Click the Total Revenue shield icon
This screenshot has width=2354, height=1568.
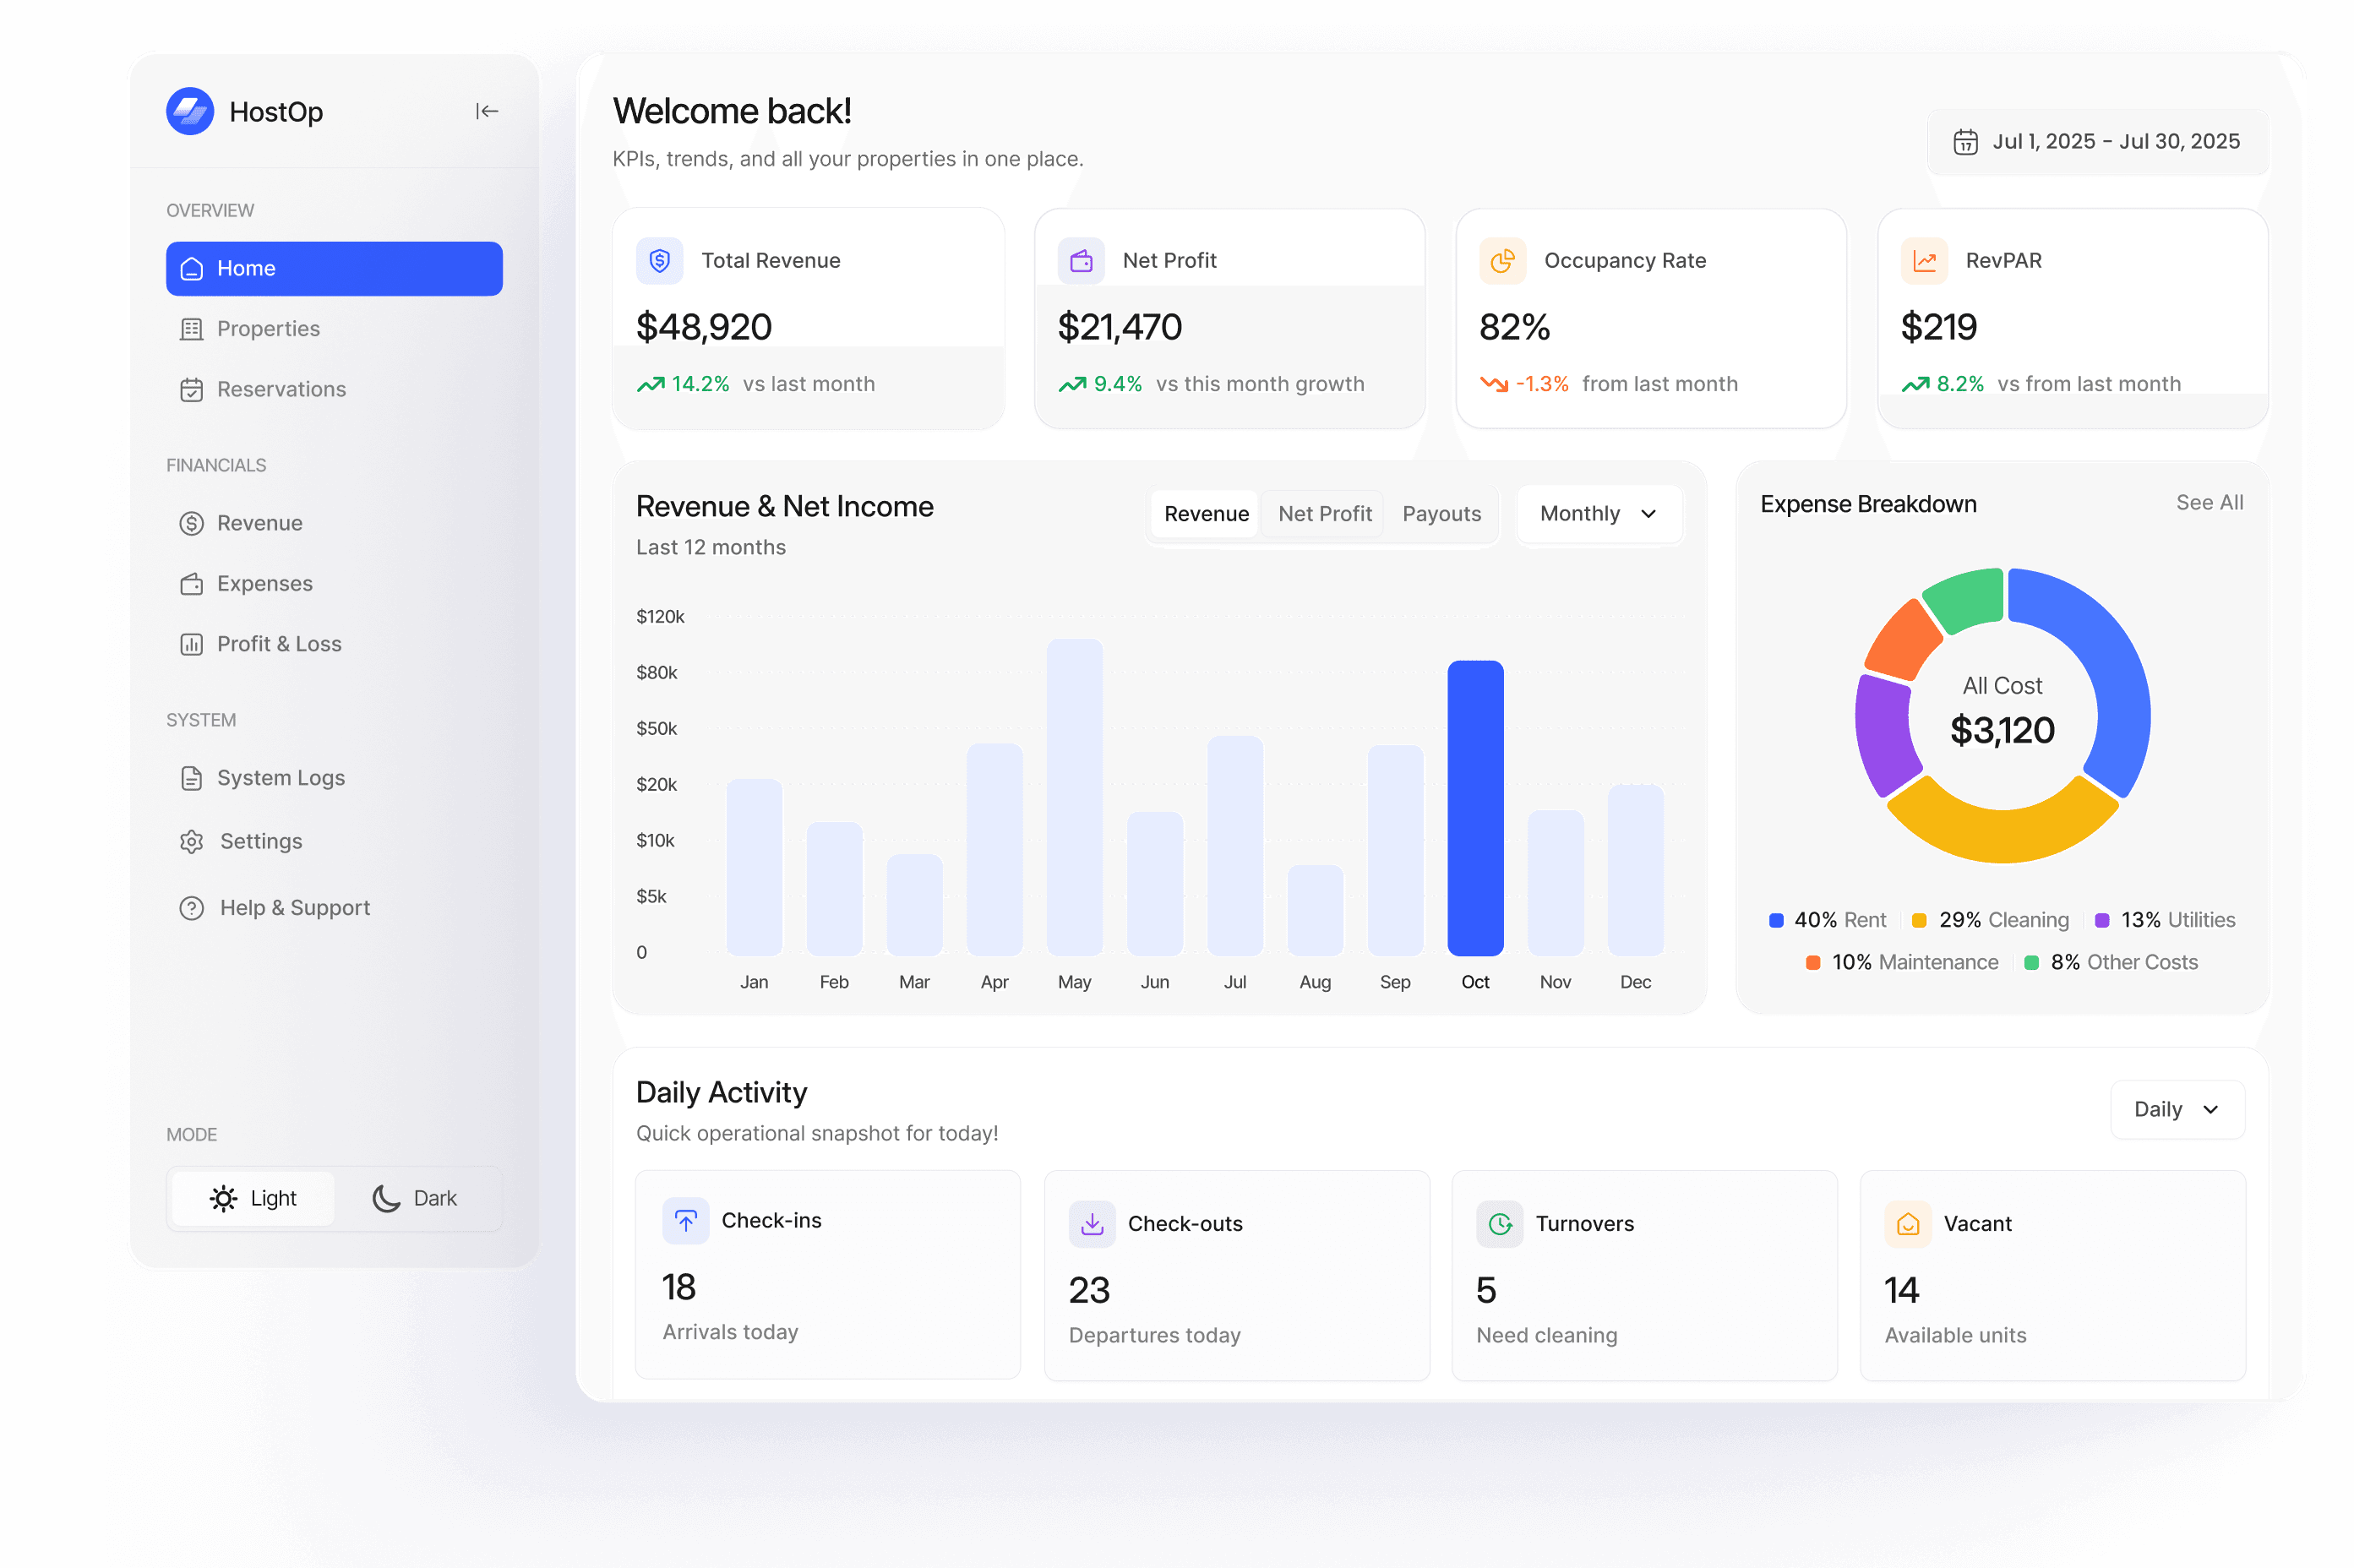(660, 261)
